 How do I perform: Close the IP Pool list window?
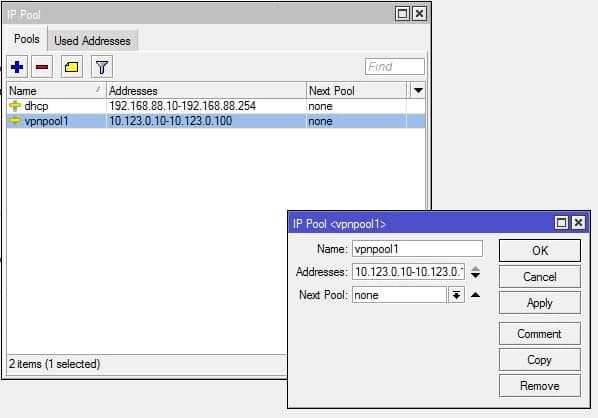419,14
